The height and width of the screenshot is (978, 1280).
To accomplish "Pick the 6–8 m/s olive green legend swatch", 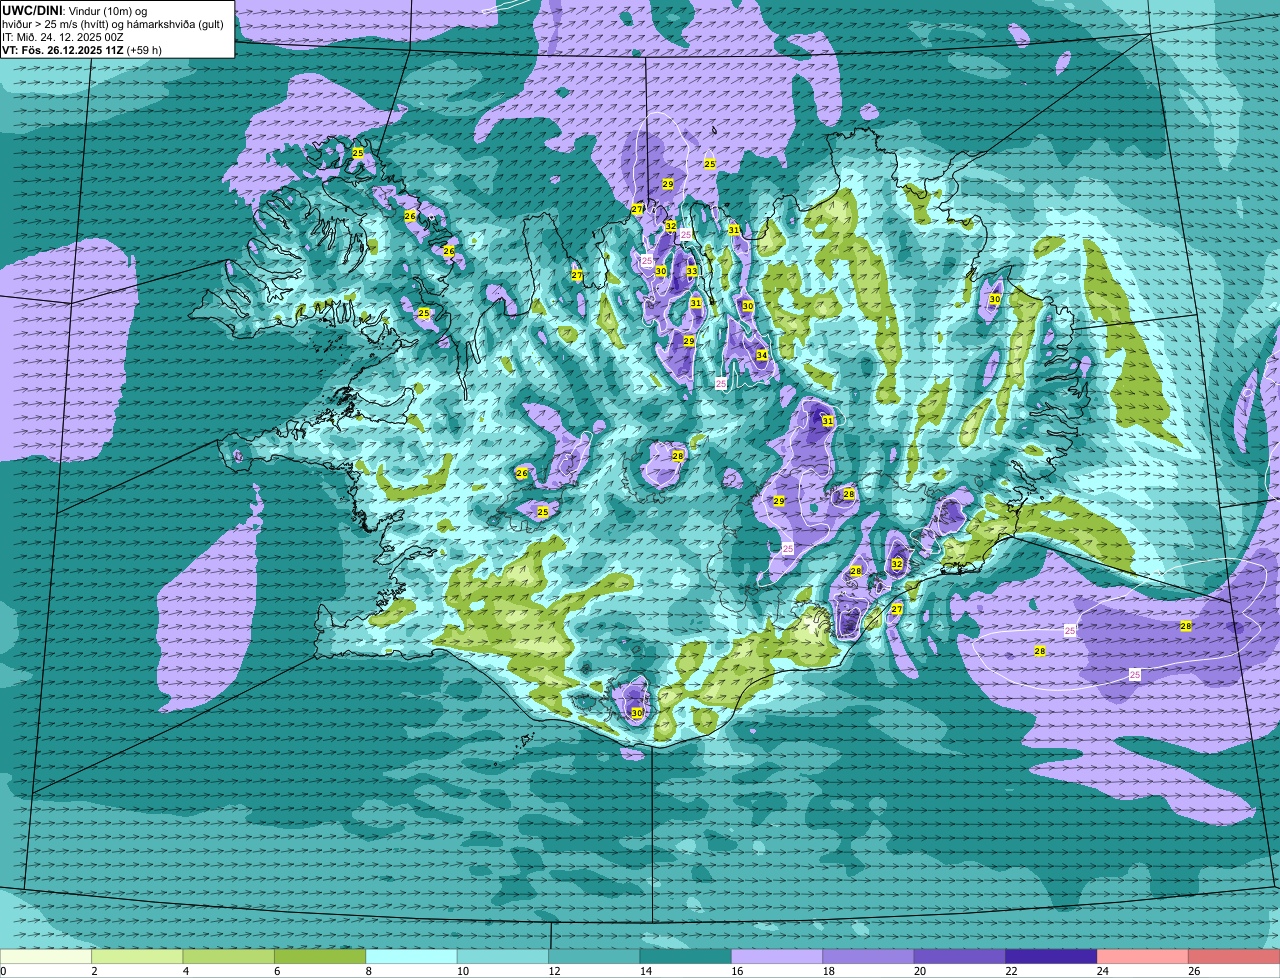I will coord(320,956).
